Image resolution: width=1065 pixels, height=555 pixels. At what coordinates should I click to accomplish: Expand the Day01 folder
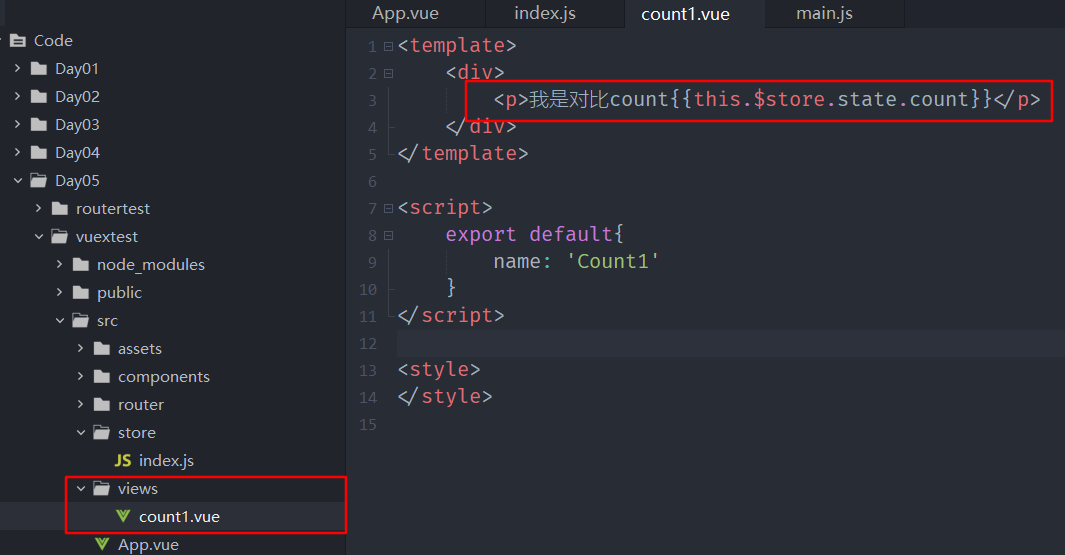17,69
